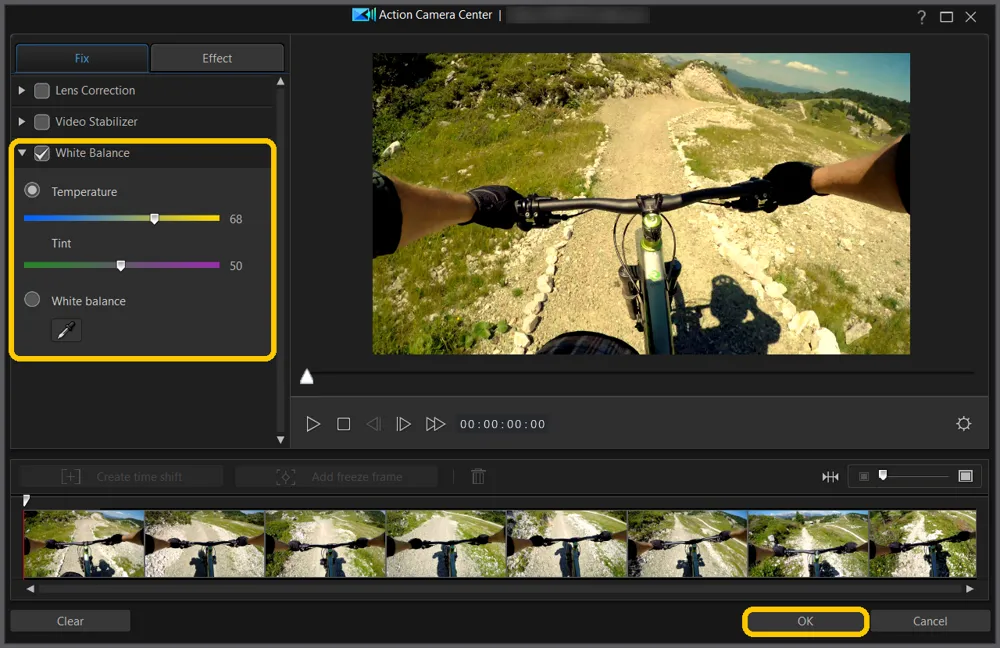Click the 00:00:00:00 timecode field
The height and width of the screenshot is (648, 1000).
point(503,424)
